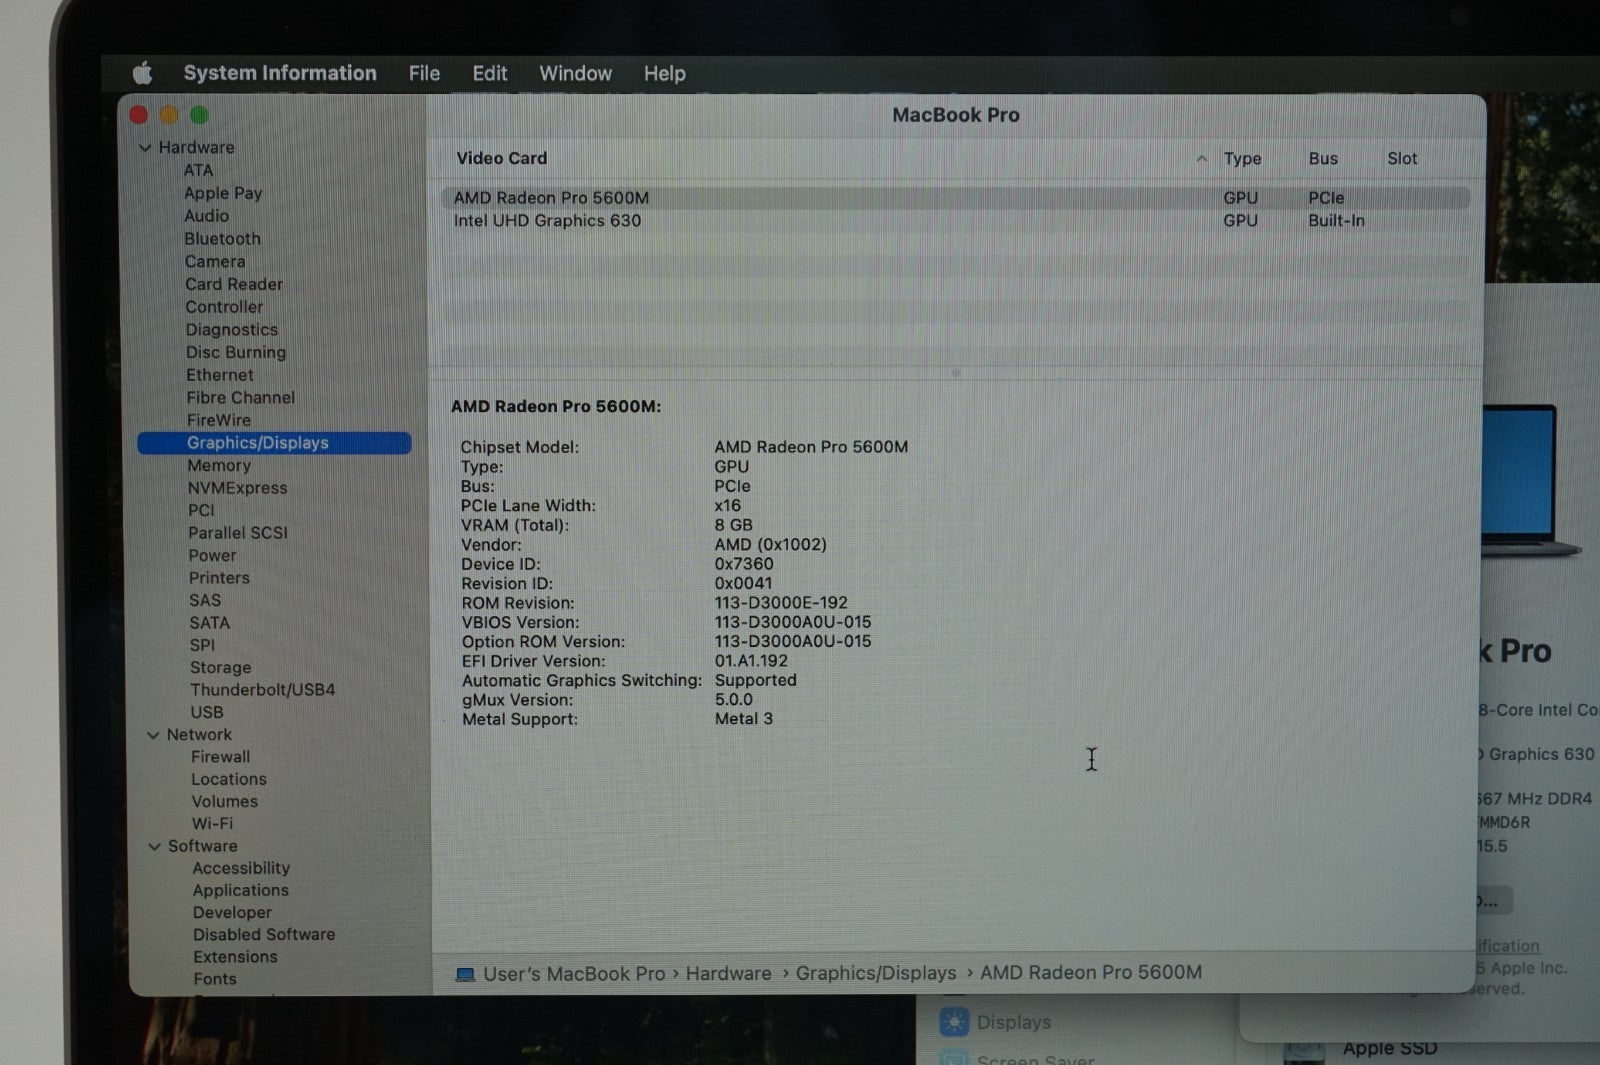Select the AMD Radeon Pro 5600M row

tap(955, 198)
